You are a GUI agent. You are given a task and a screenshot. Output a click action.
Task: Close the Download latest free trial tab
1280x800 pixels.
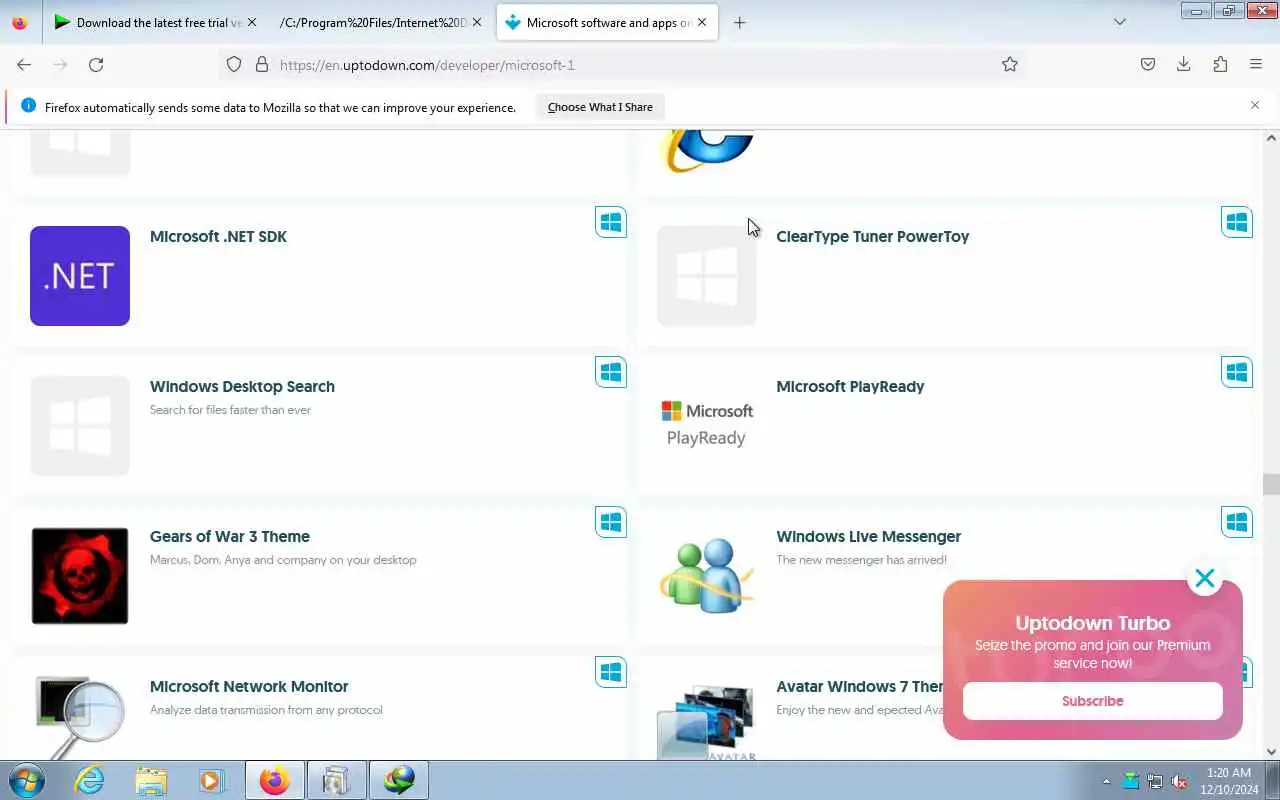pyautogui.click(x=251, y=22)
